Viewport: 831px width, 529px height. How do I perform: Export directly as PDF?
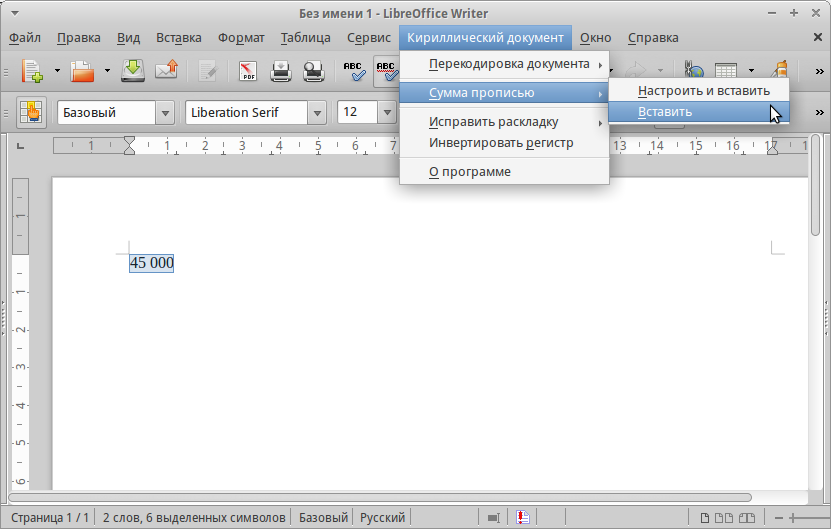click(247, 71)
